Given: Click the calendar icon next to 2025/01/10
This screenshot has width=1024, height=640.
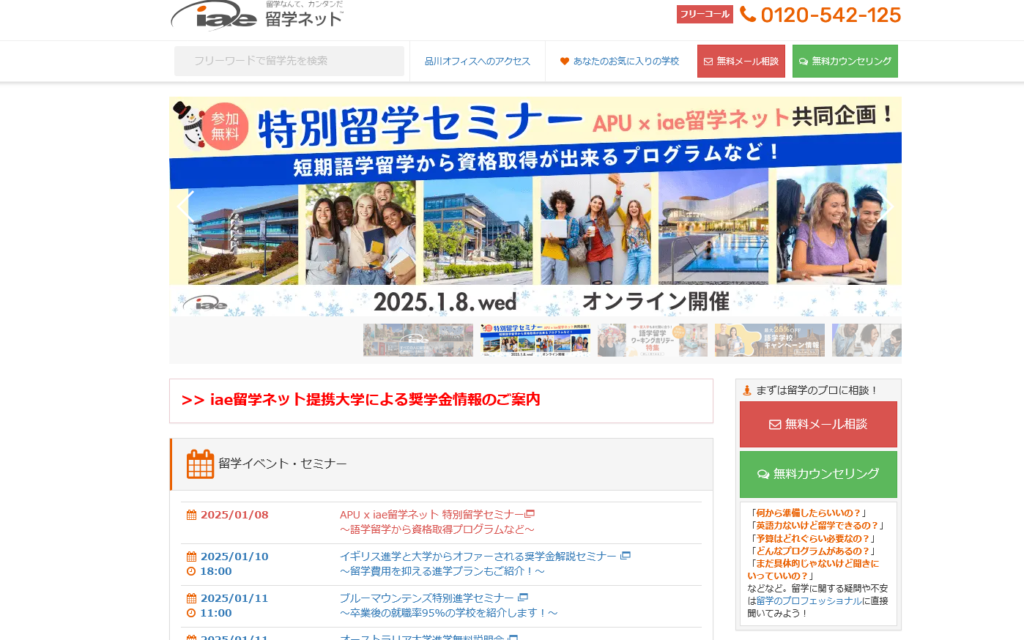Looking at the screenshot, I should (x=191, y=556).
